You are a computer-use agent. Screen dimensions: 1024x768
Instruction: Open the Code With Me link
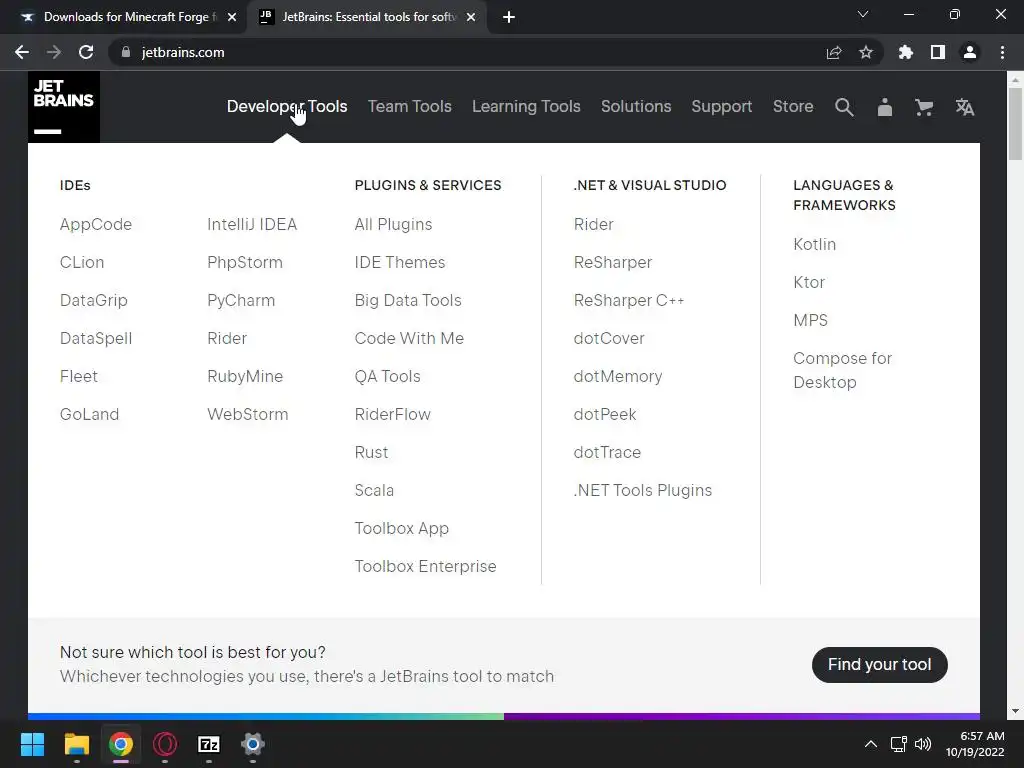coord(409,338)
